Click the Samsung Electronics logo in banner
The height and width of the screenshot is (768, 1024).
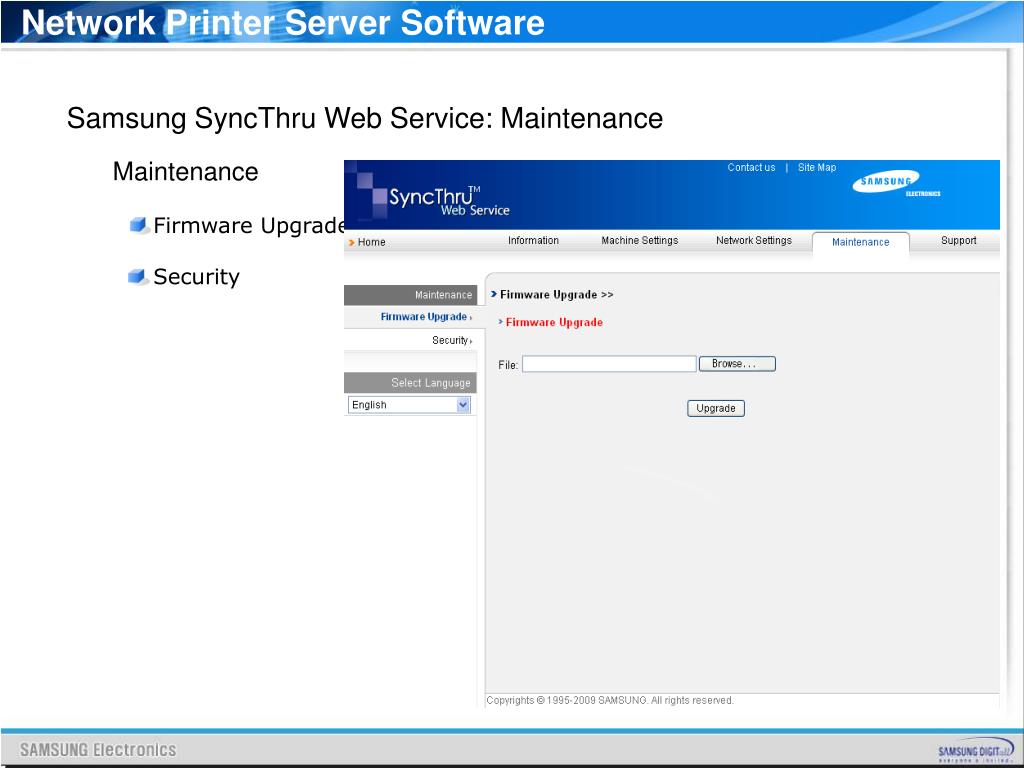click(x=896, y=184)
